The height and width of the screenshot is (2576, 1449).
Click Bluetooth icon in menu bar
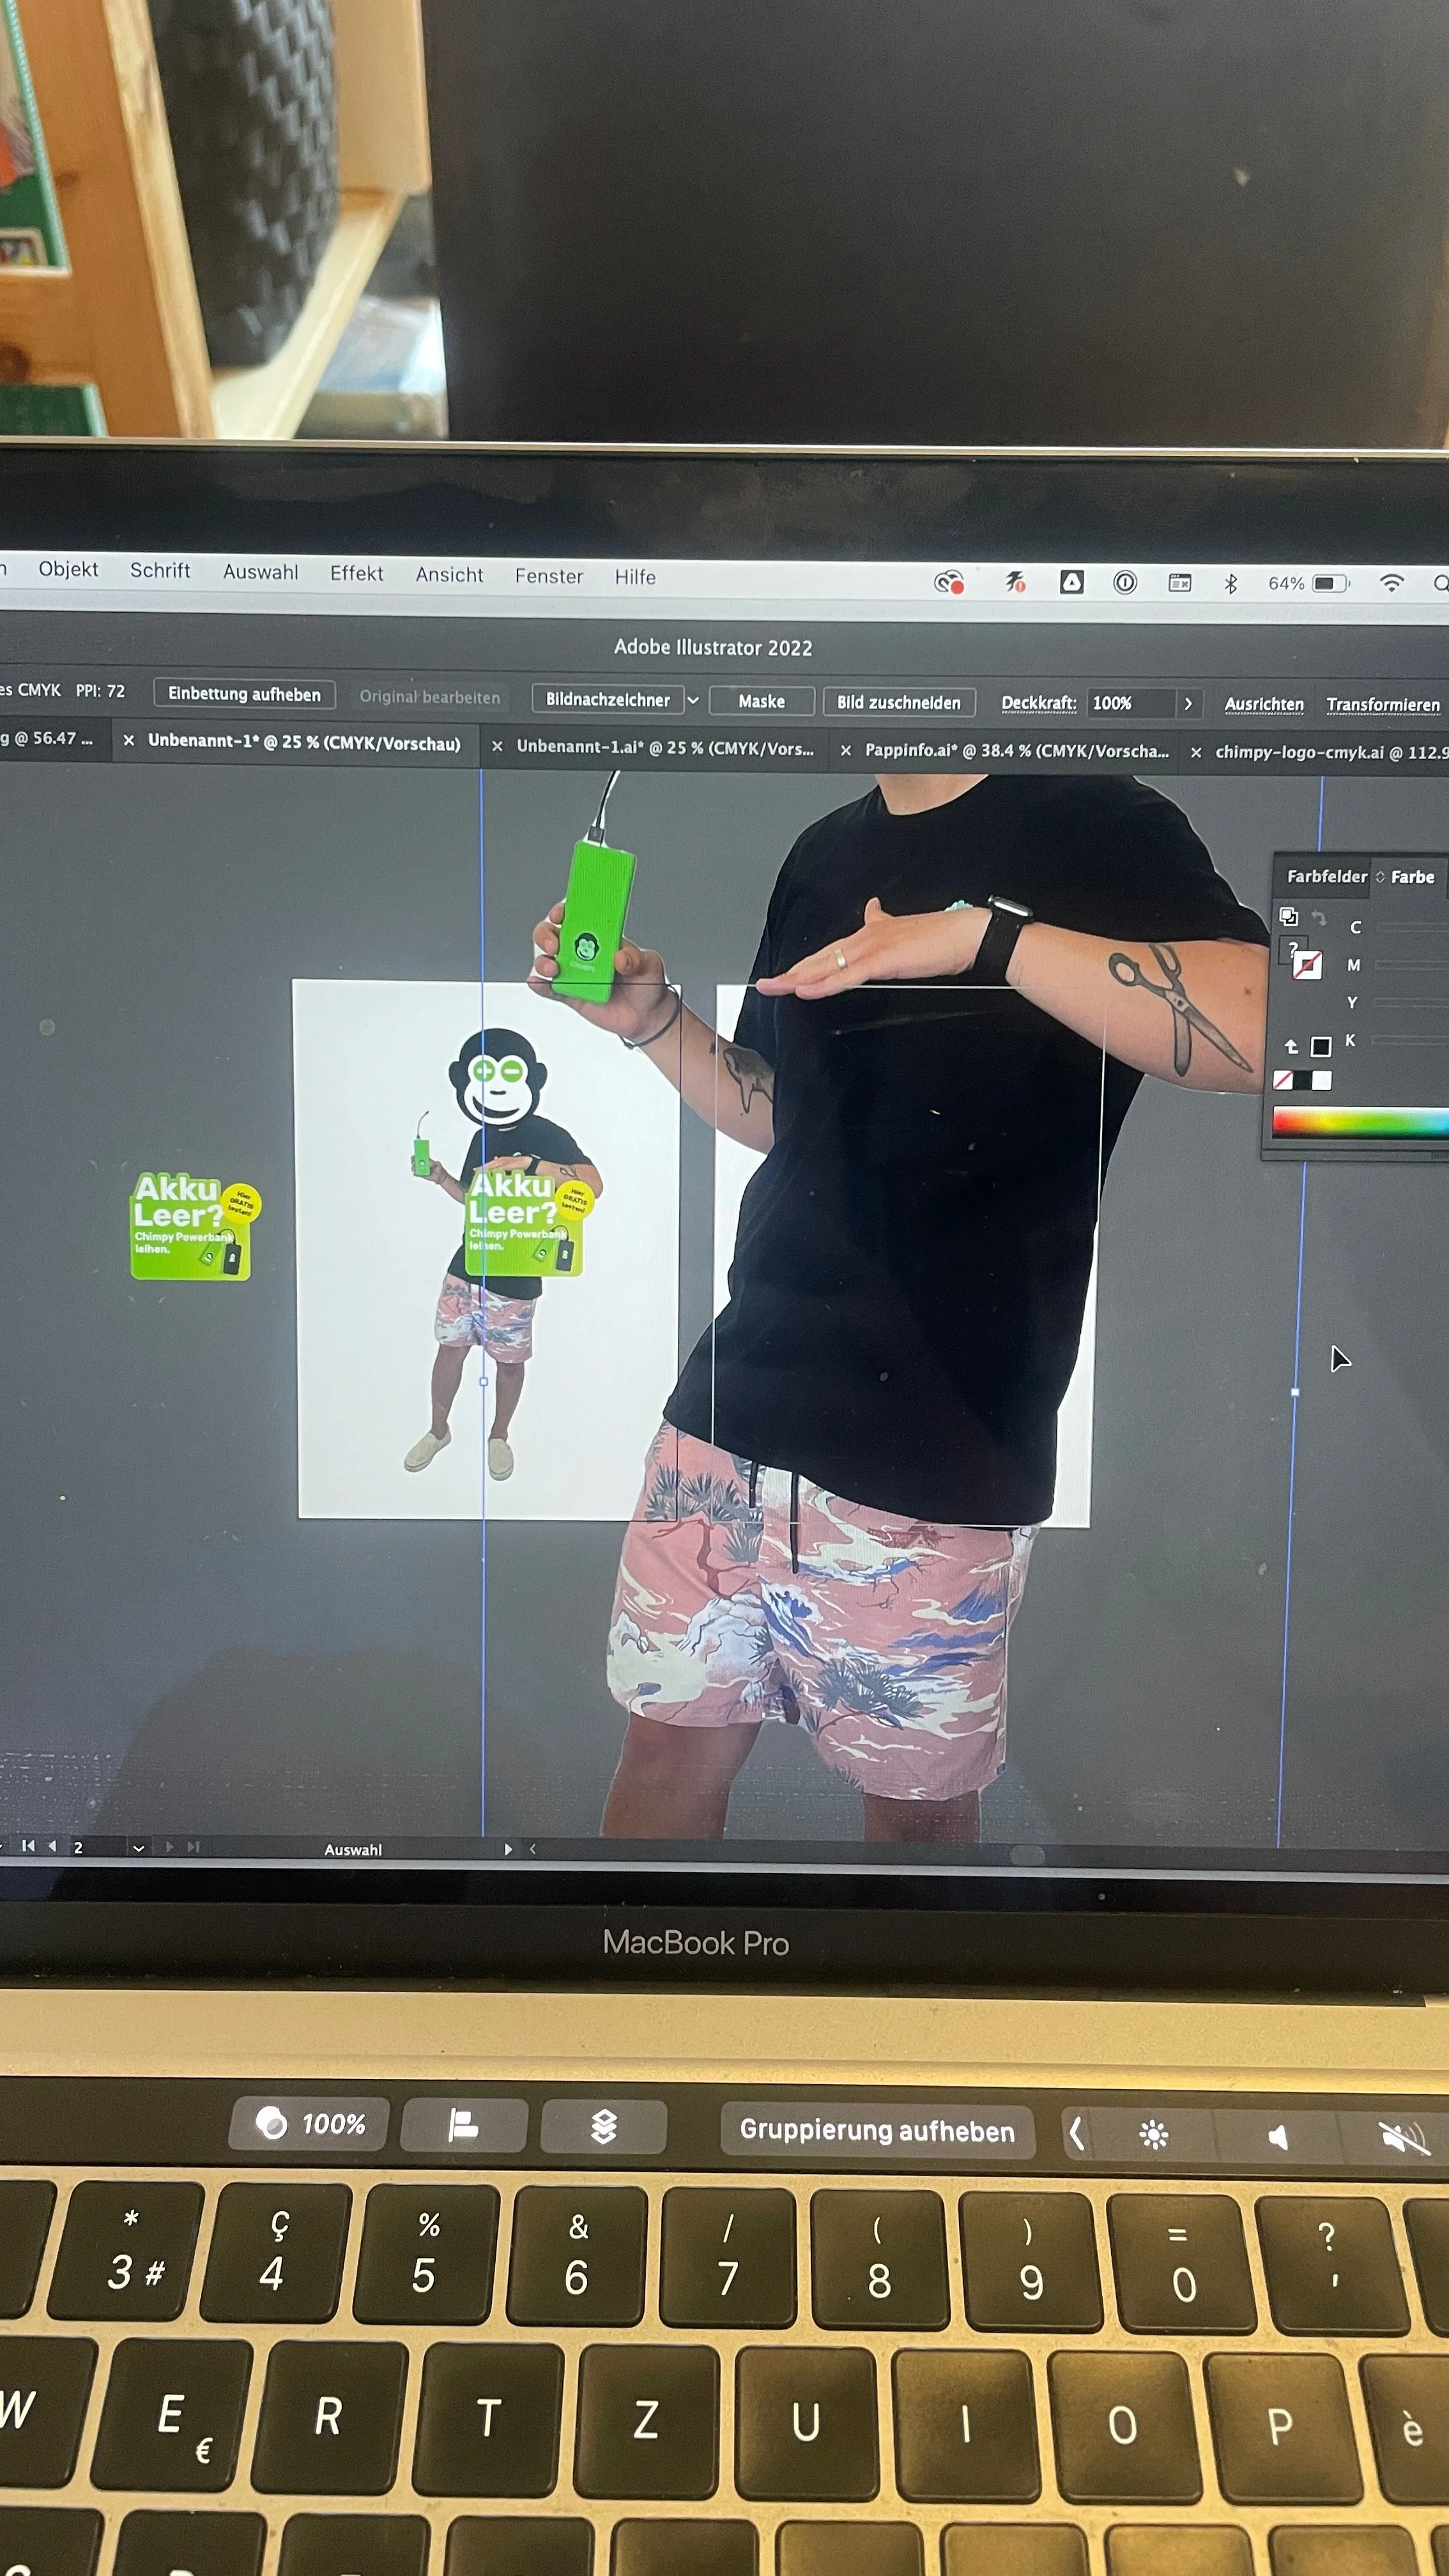coord(1230,584)
